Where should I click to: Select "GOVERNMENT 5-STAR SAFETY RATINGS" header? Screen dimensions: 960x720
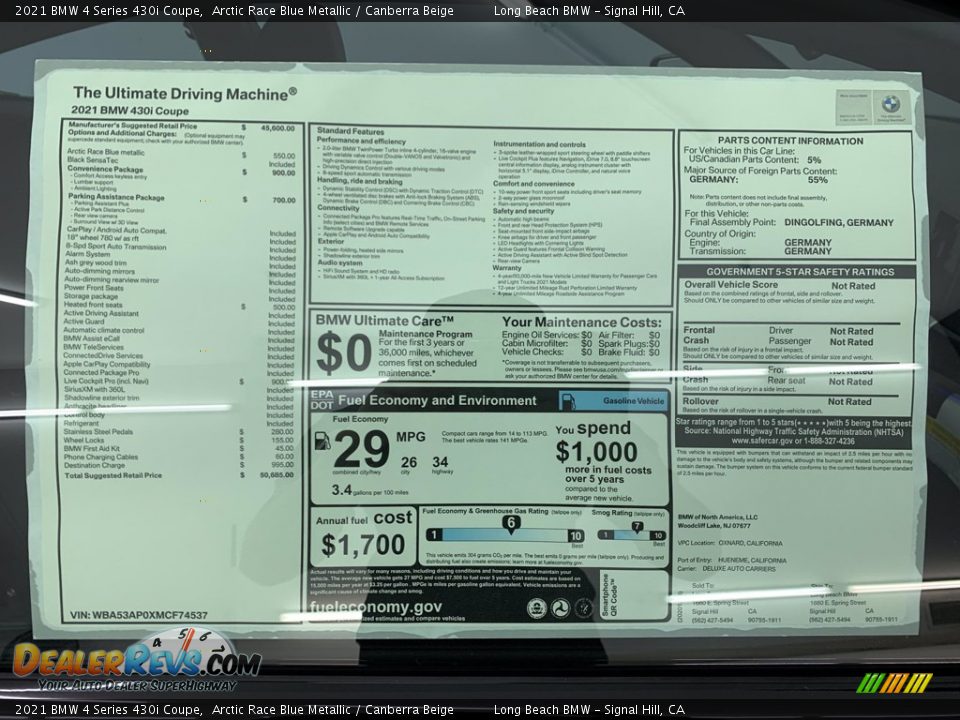click(800, 272)
